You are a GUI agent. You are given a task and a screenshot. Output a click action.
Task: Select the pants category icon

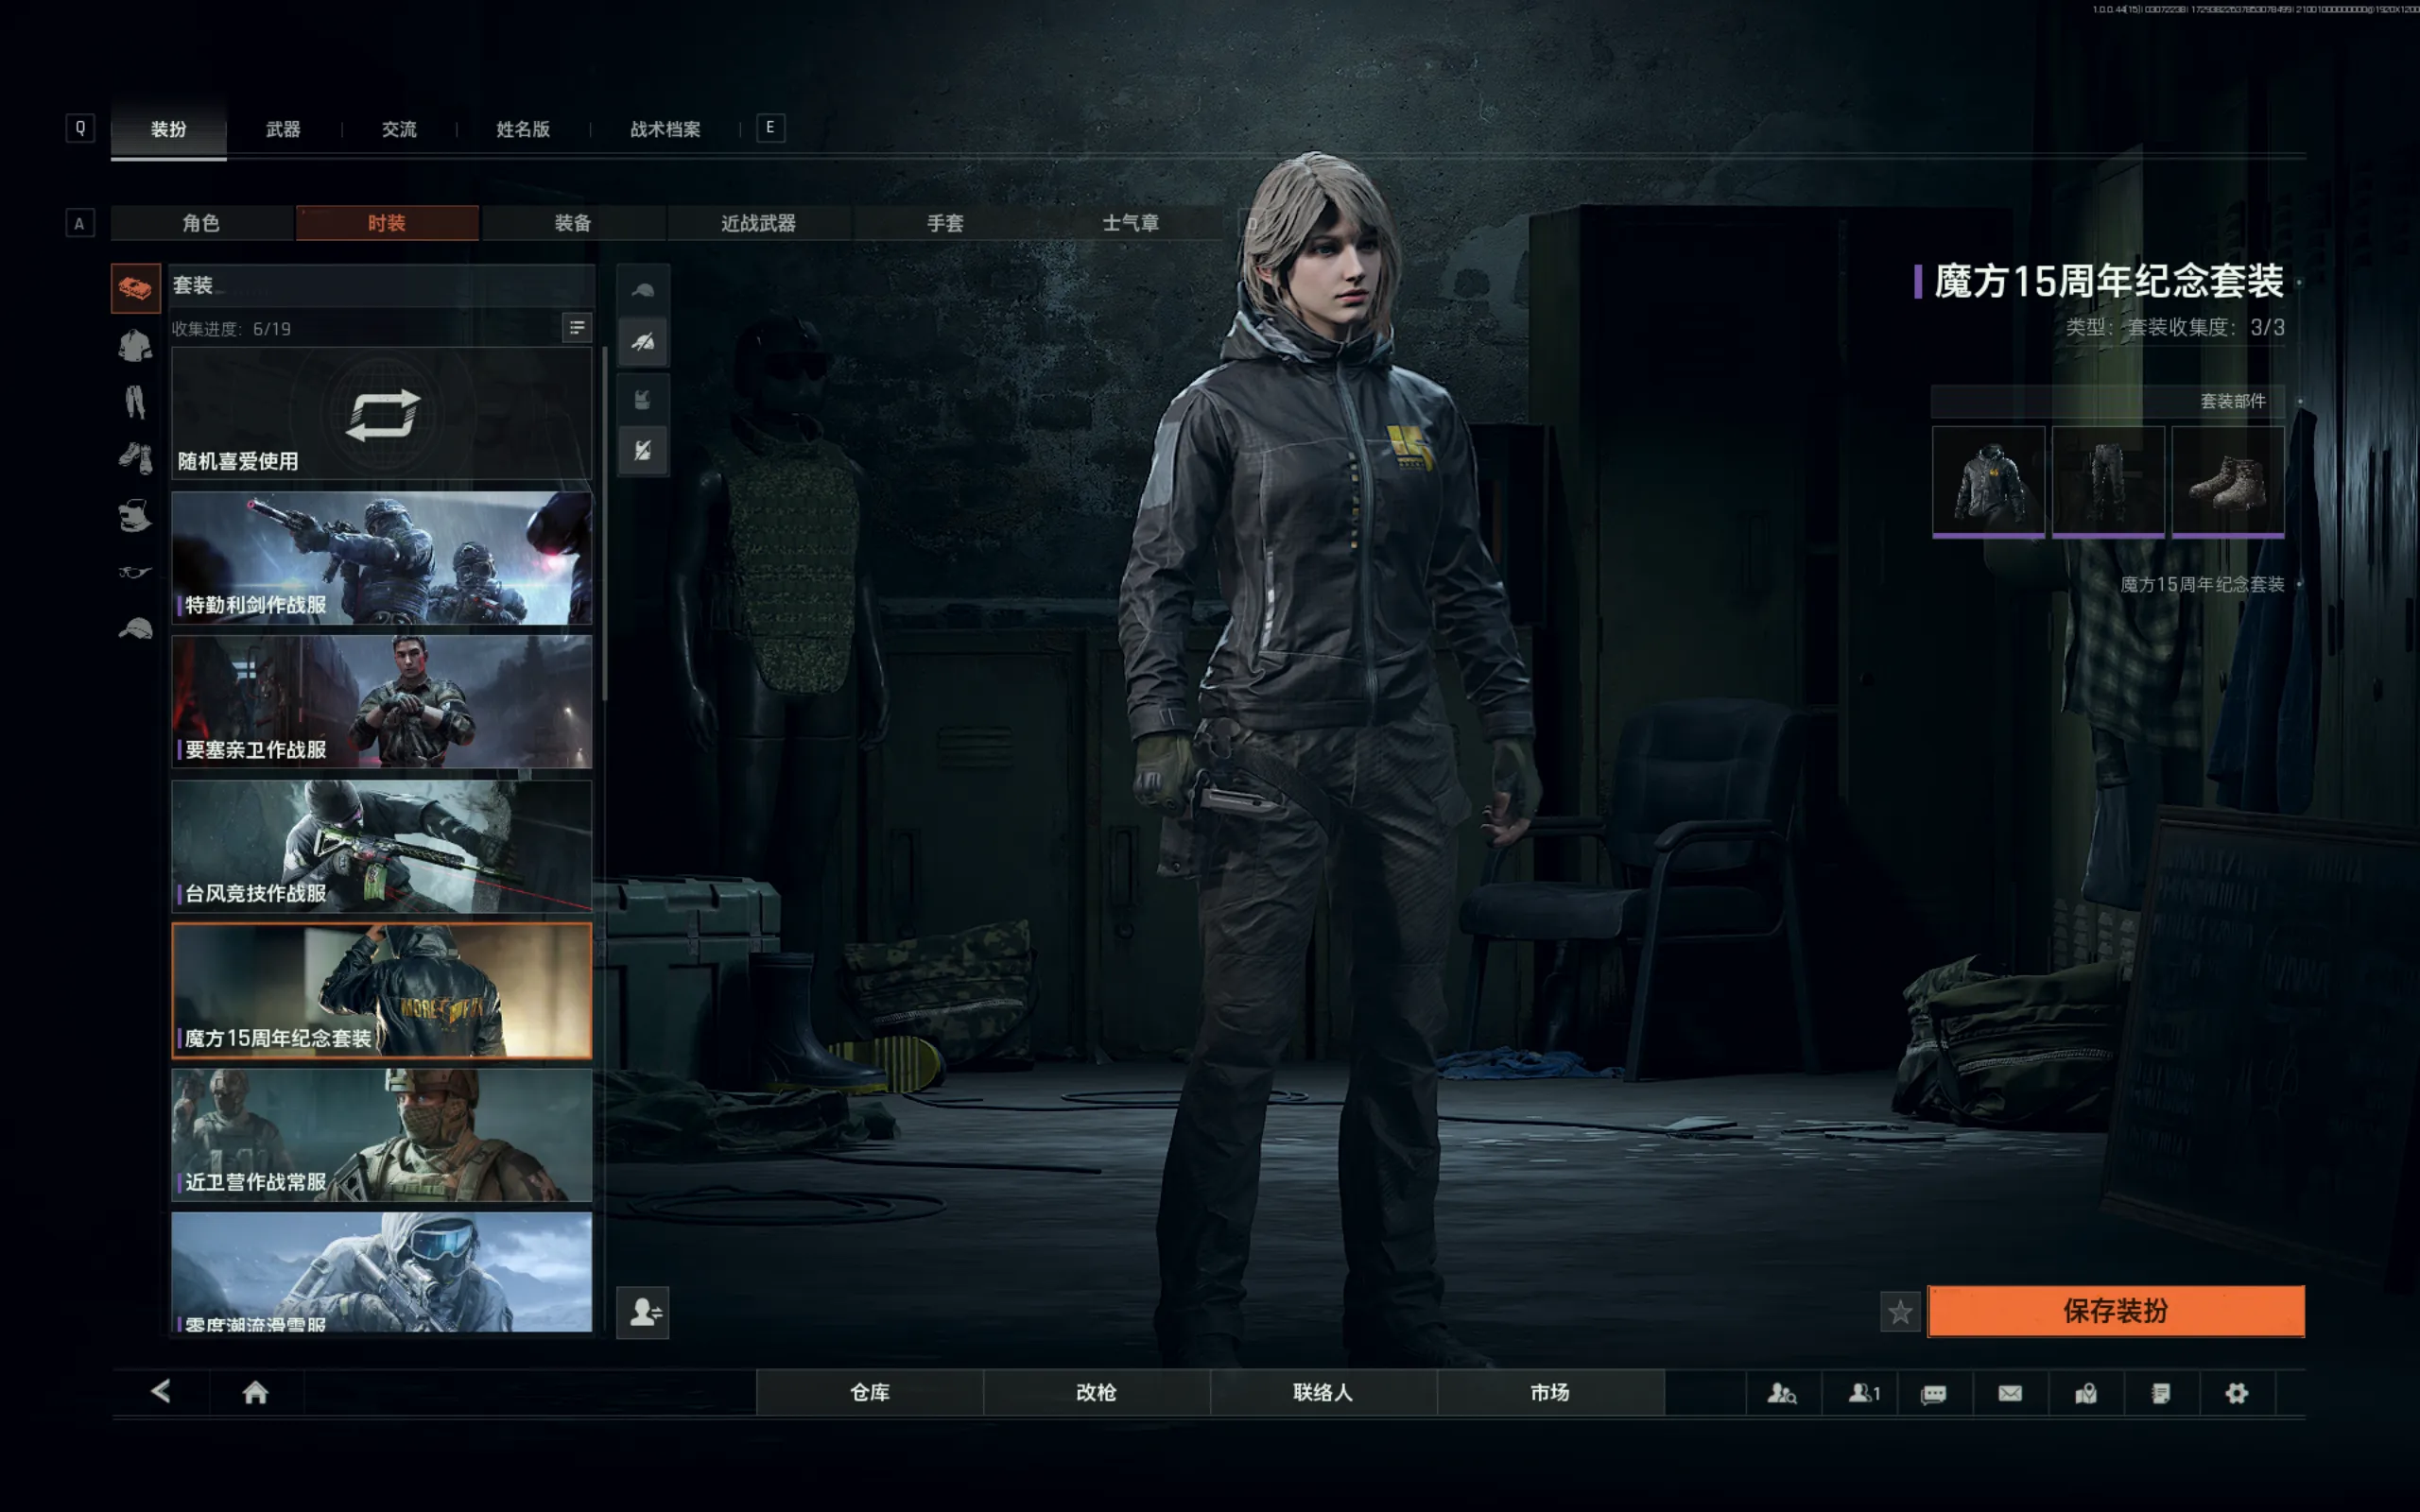coord(135,402)
